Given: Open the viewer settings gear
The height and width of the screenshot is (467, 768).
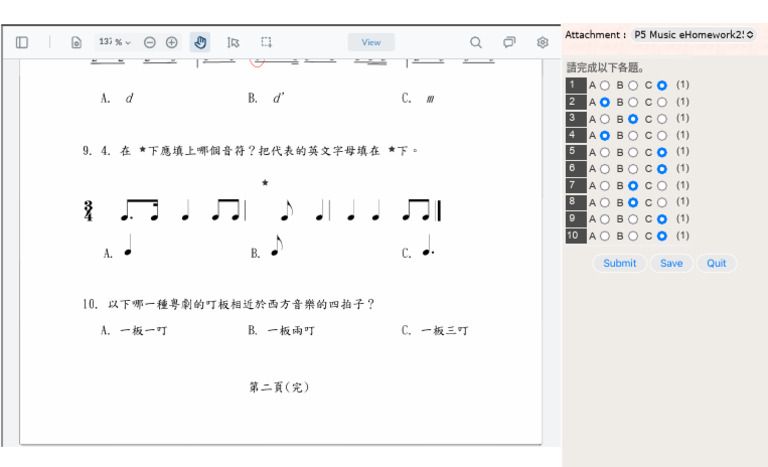Looking at the screenshot, I should point(542,43).
